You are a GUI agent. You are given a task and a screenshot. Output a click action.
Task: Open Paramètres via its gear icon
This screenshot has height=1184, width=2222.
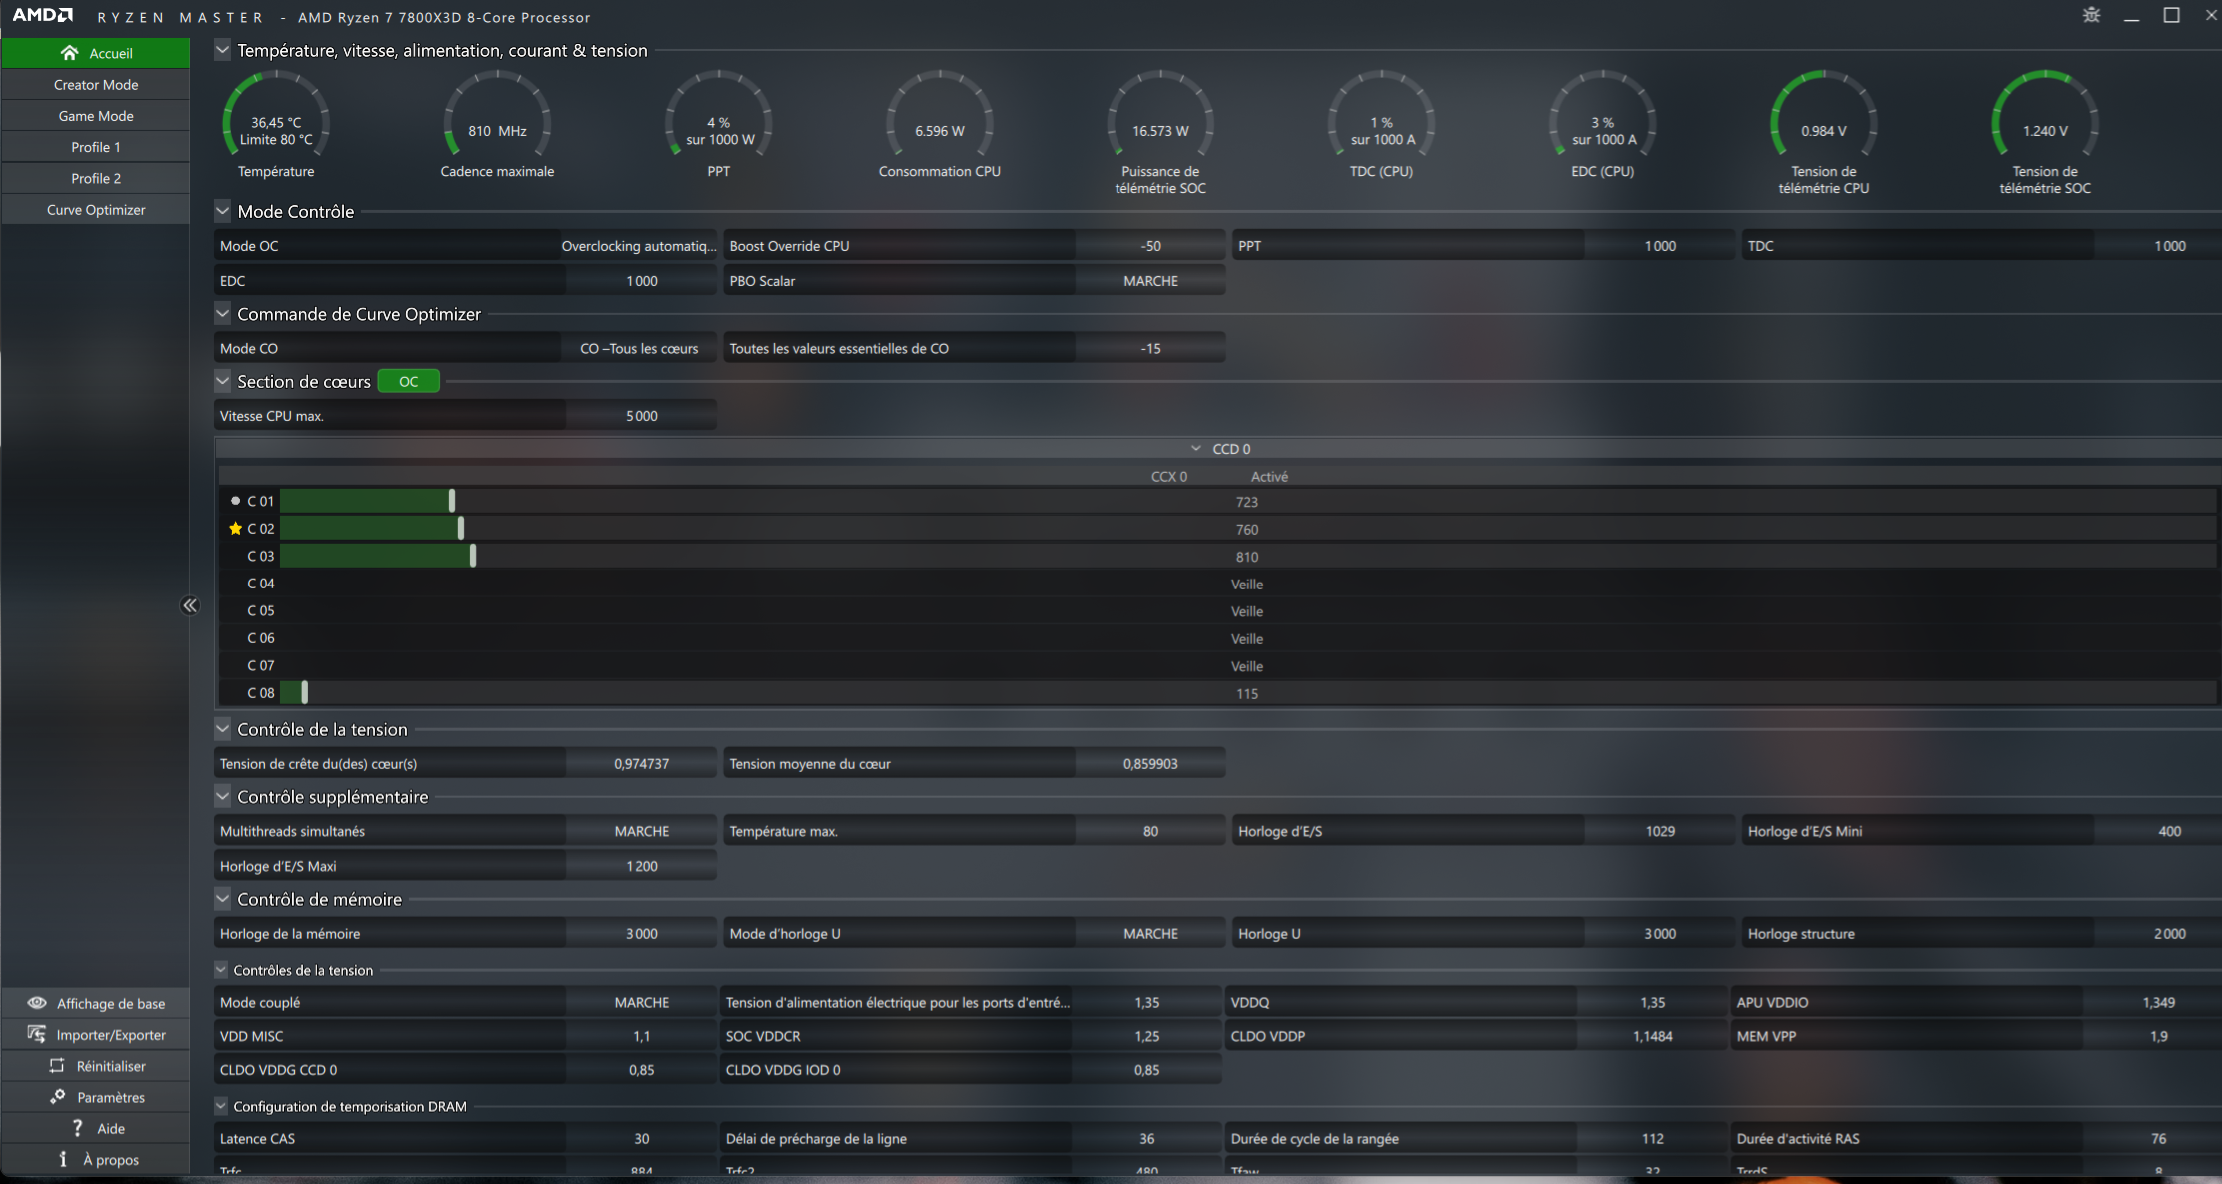[x=58, y=1097]
